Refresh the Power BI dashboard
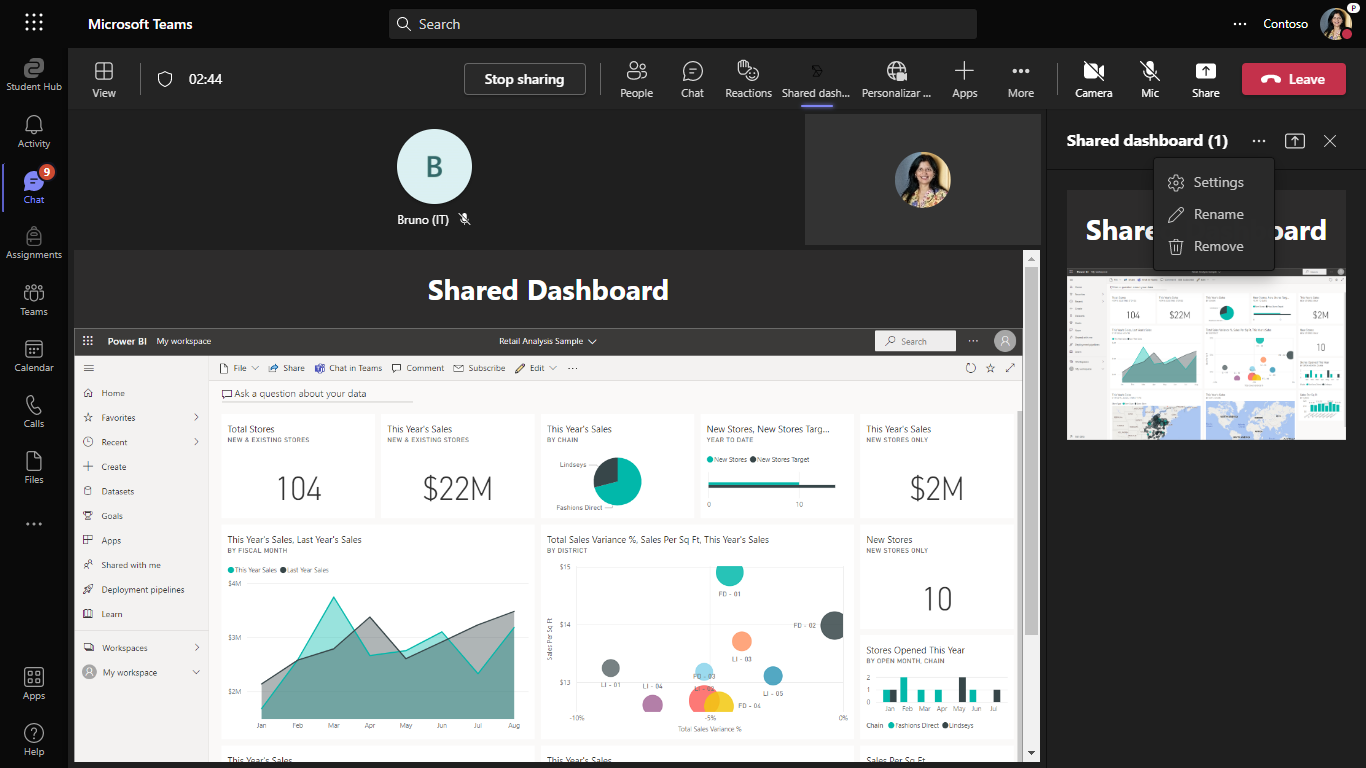 point(970,368)
